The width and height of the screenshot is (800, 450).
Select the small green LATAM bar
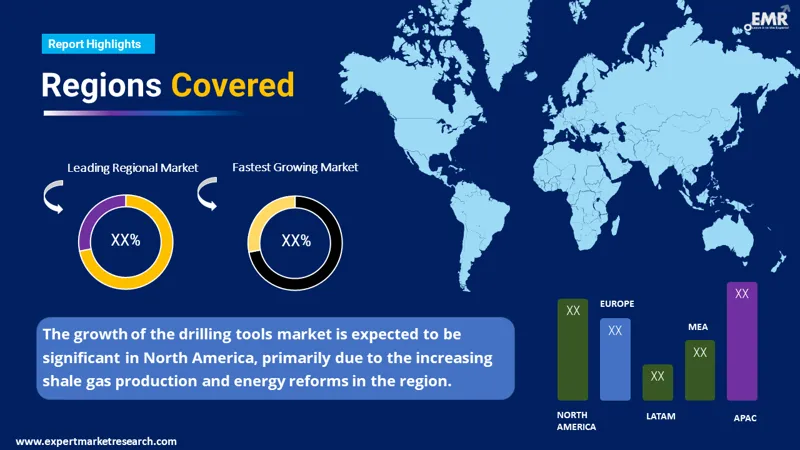(x=657, y=382)
